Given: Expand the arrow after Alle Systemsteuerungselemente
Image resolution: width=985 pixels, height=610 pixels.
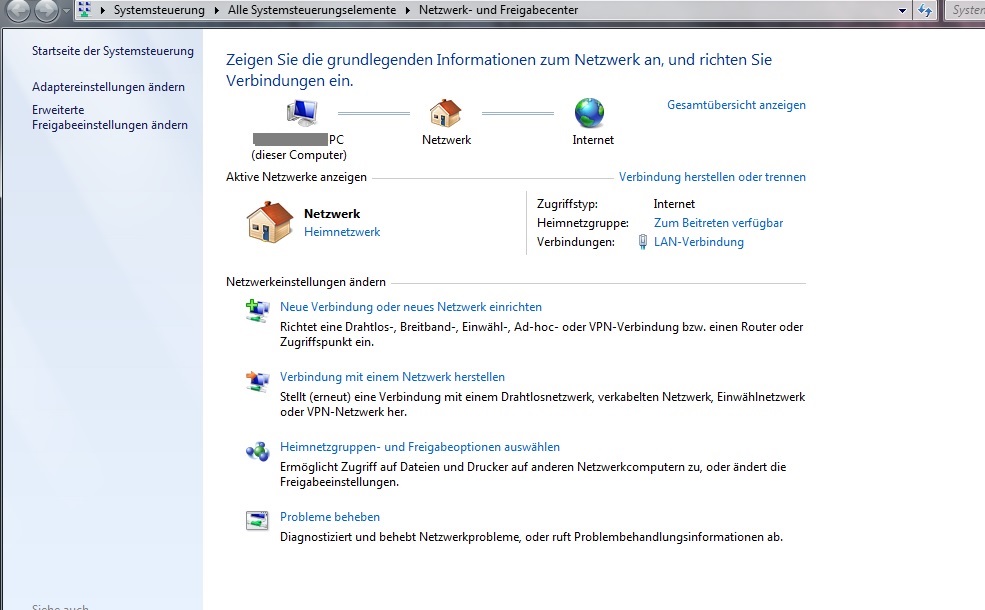Looking at the screenshot, I should tap(408, 10).
